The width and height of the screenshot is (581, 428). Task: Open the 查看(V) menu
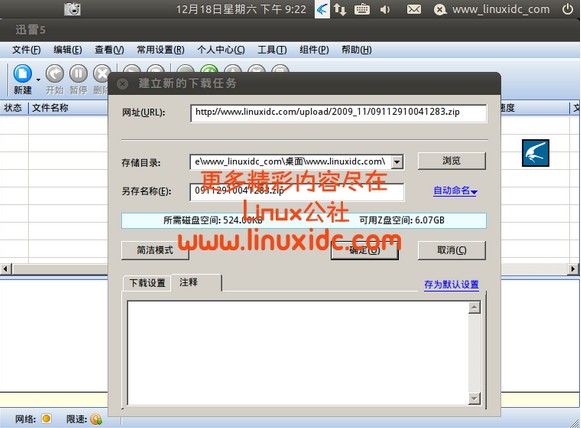click(x=109, y=50)
